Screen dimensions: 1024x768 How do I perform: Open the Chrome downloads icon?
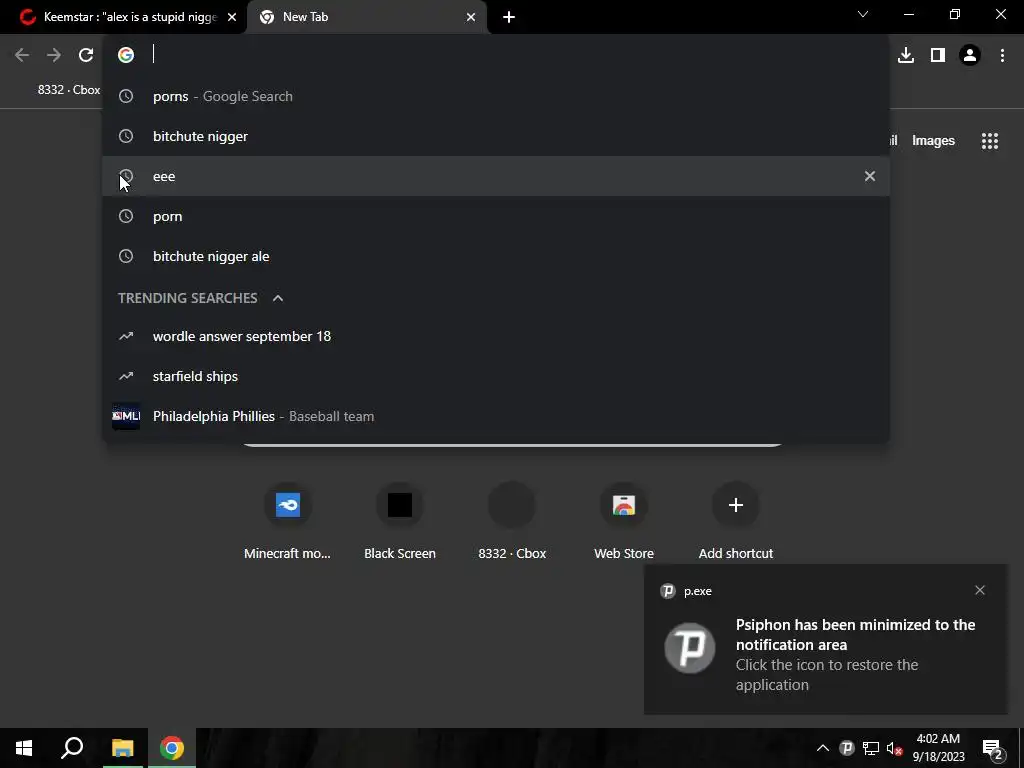point(906,55)
